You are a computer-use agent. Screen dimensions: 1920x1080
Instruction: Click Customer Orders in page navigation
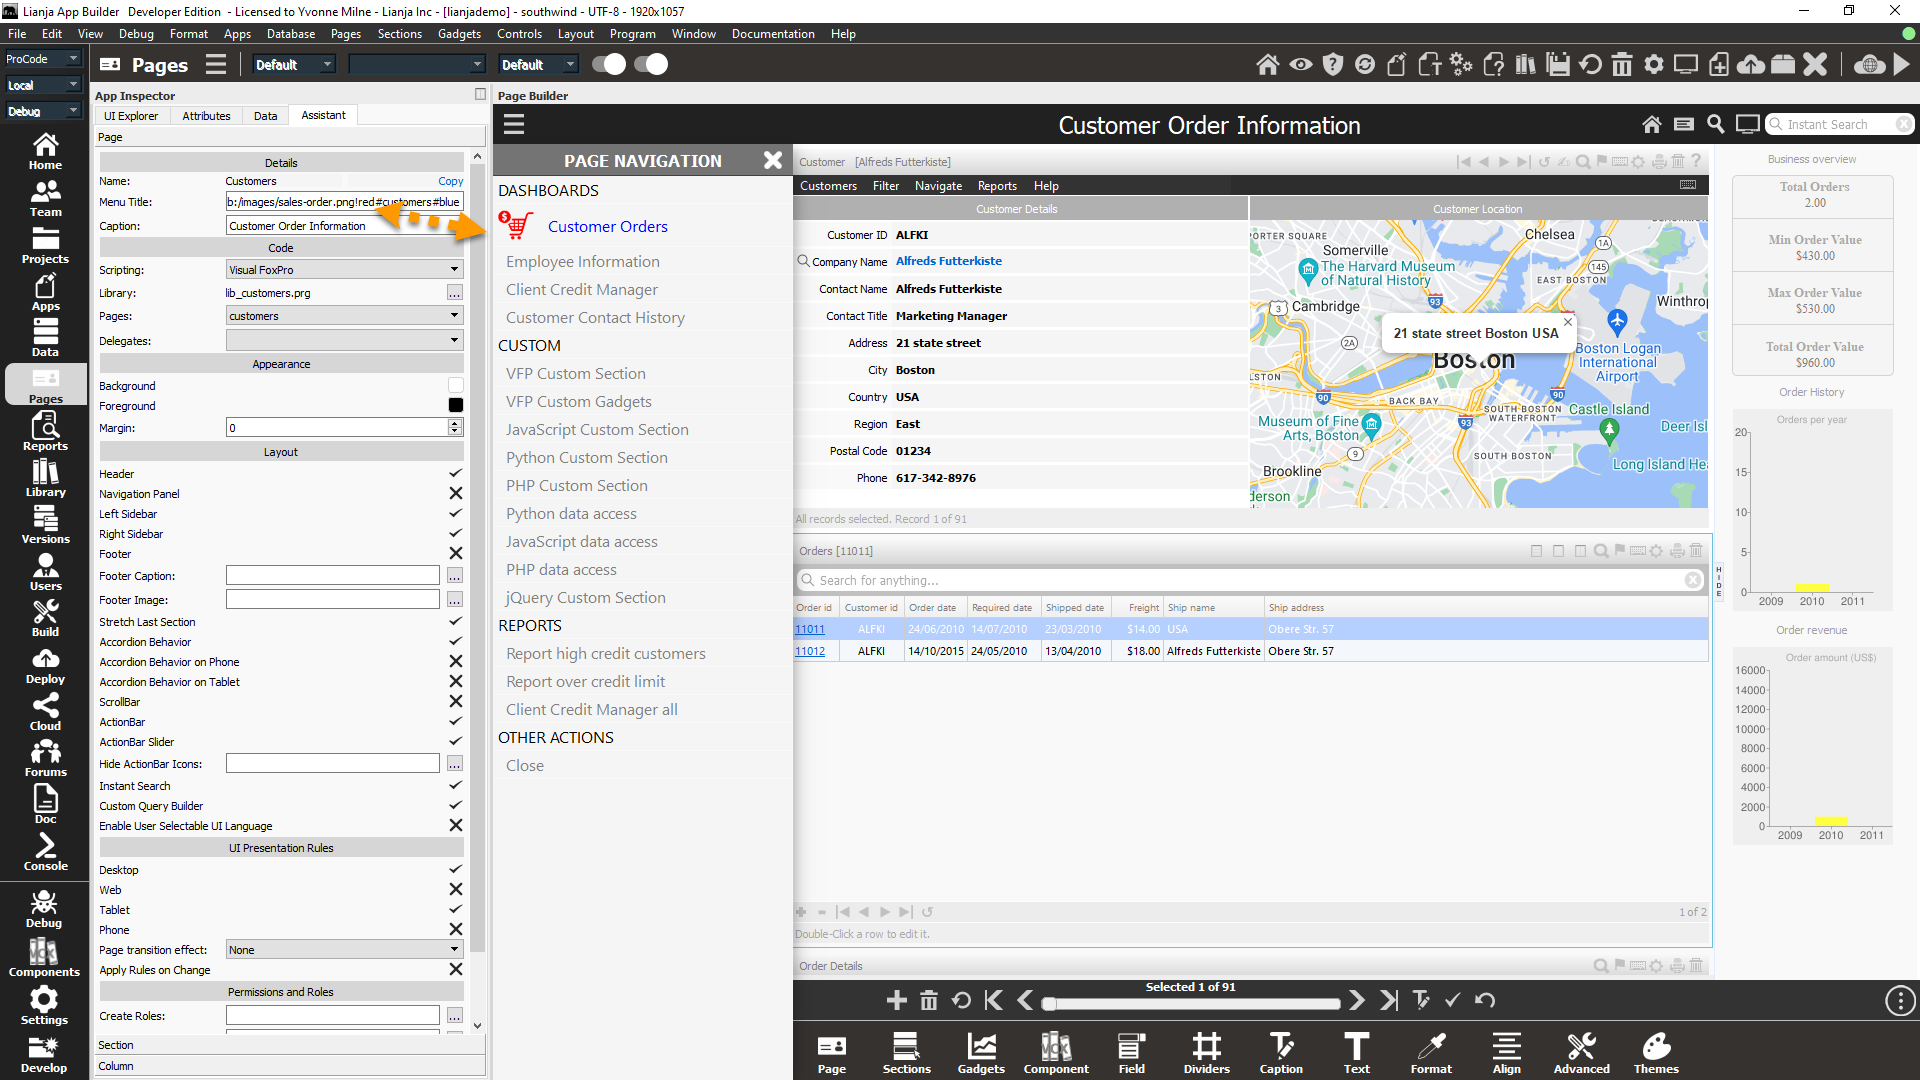pos(607,227)
